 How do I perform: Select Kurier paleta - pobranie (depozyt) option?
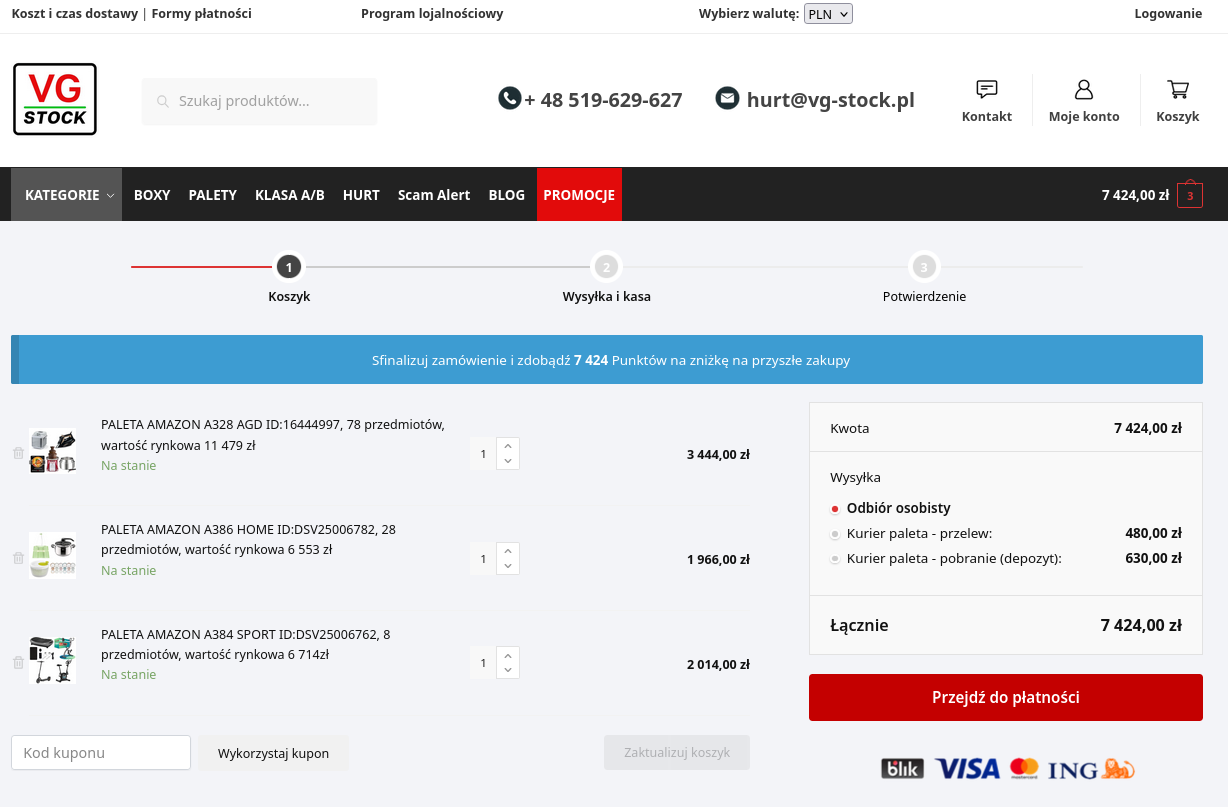835,559
